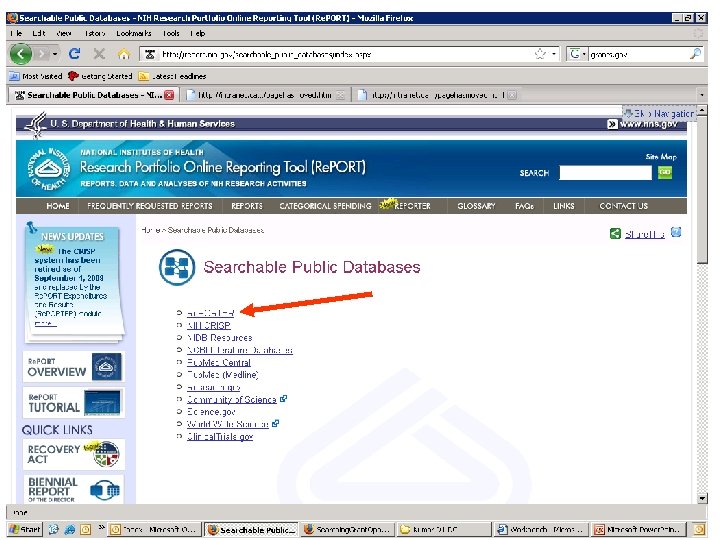Image resolution: width=720 pixels, height=540 pixels.
Task: Open the search engine selector dropdown
Action: coord(578,54)
